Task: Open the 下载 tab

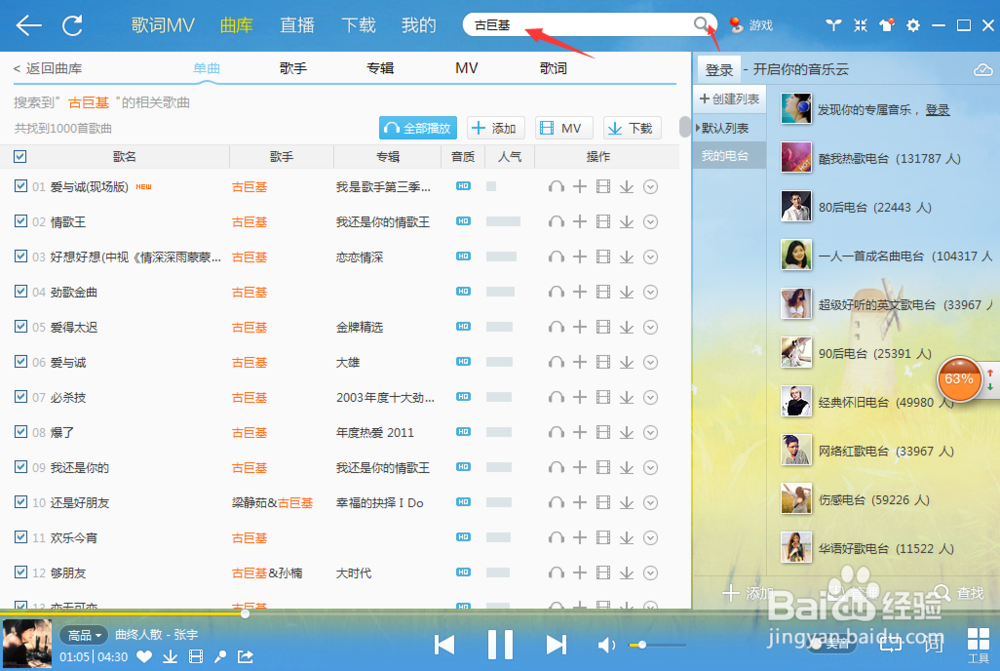Action: (358, 26)
